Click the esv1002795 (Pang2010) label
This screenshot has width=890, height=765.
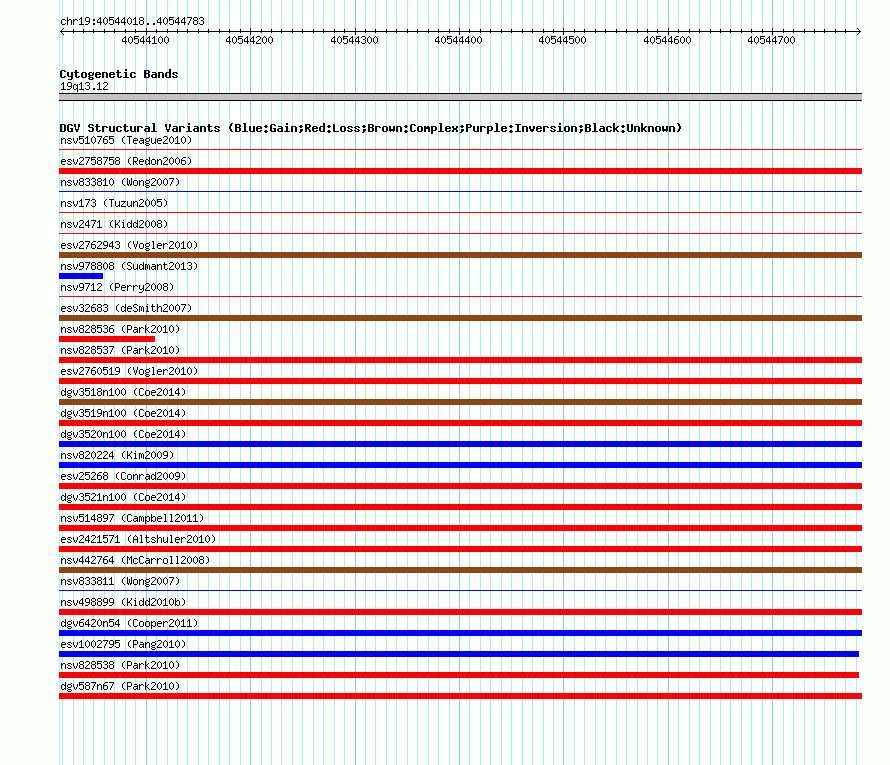(123, 644)
